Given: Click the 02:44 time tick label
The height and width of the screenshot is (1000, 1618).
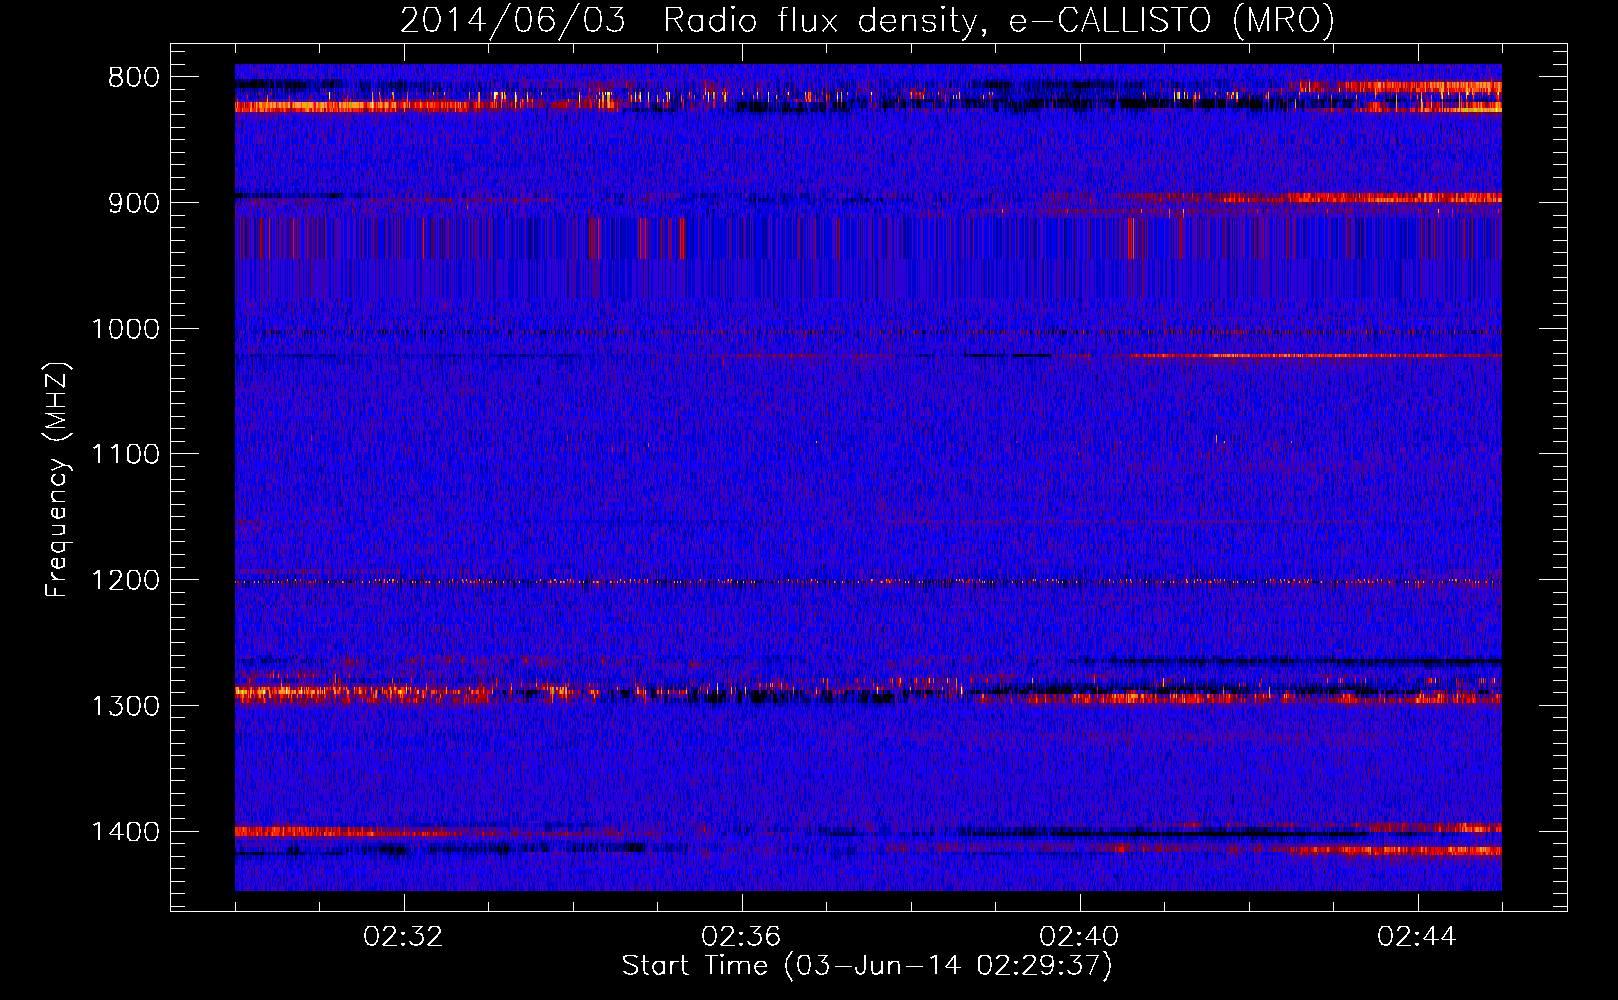Looking at the screenshot, I should pyautogui.click(x=1417, y=937).
